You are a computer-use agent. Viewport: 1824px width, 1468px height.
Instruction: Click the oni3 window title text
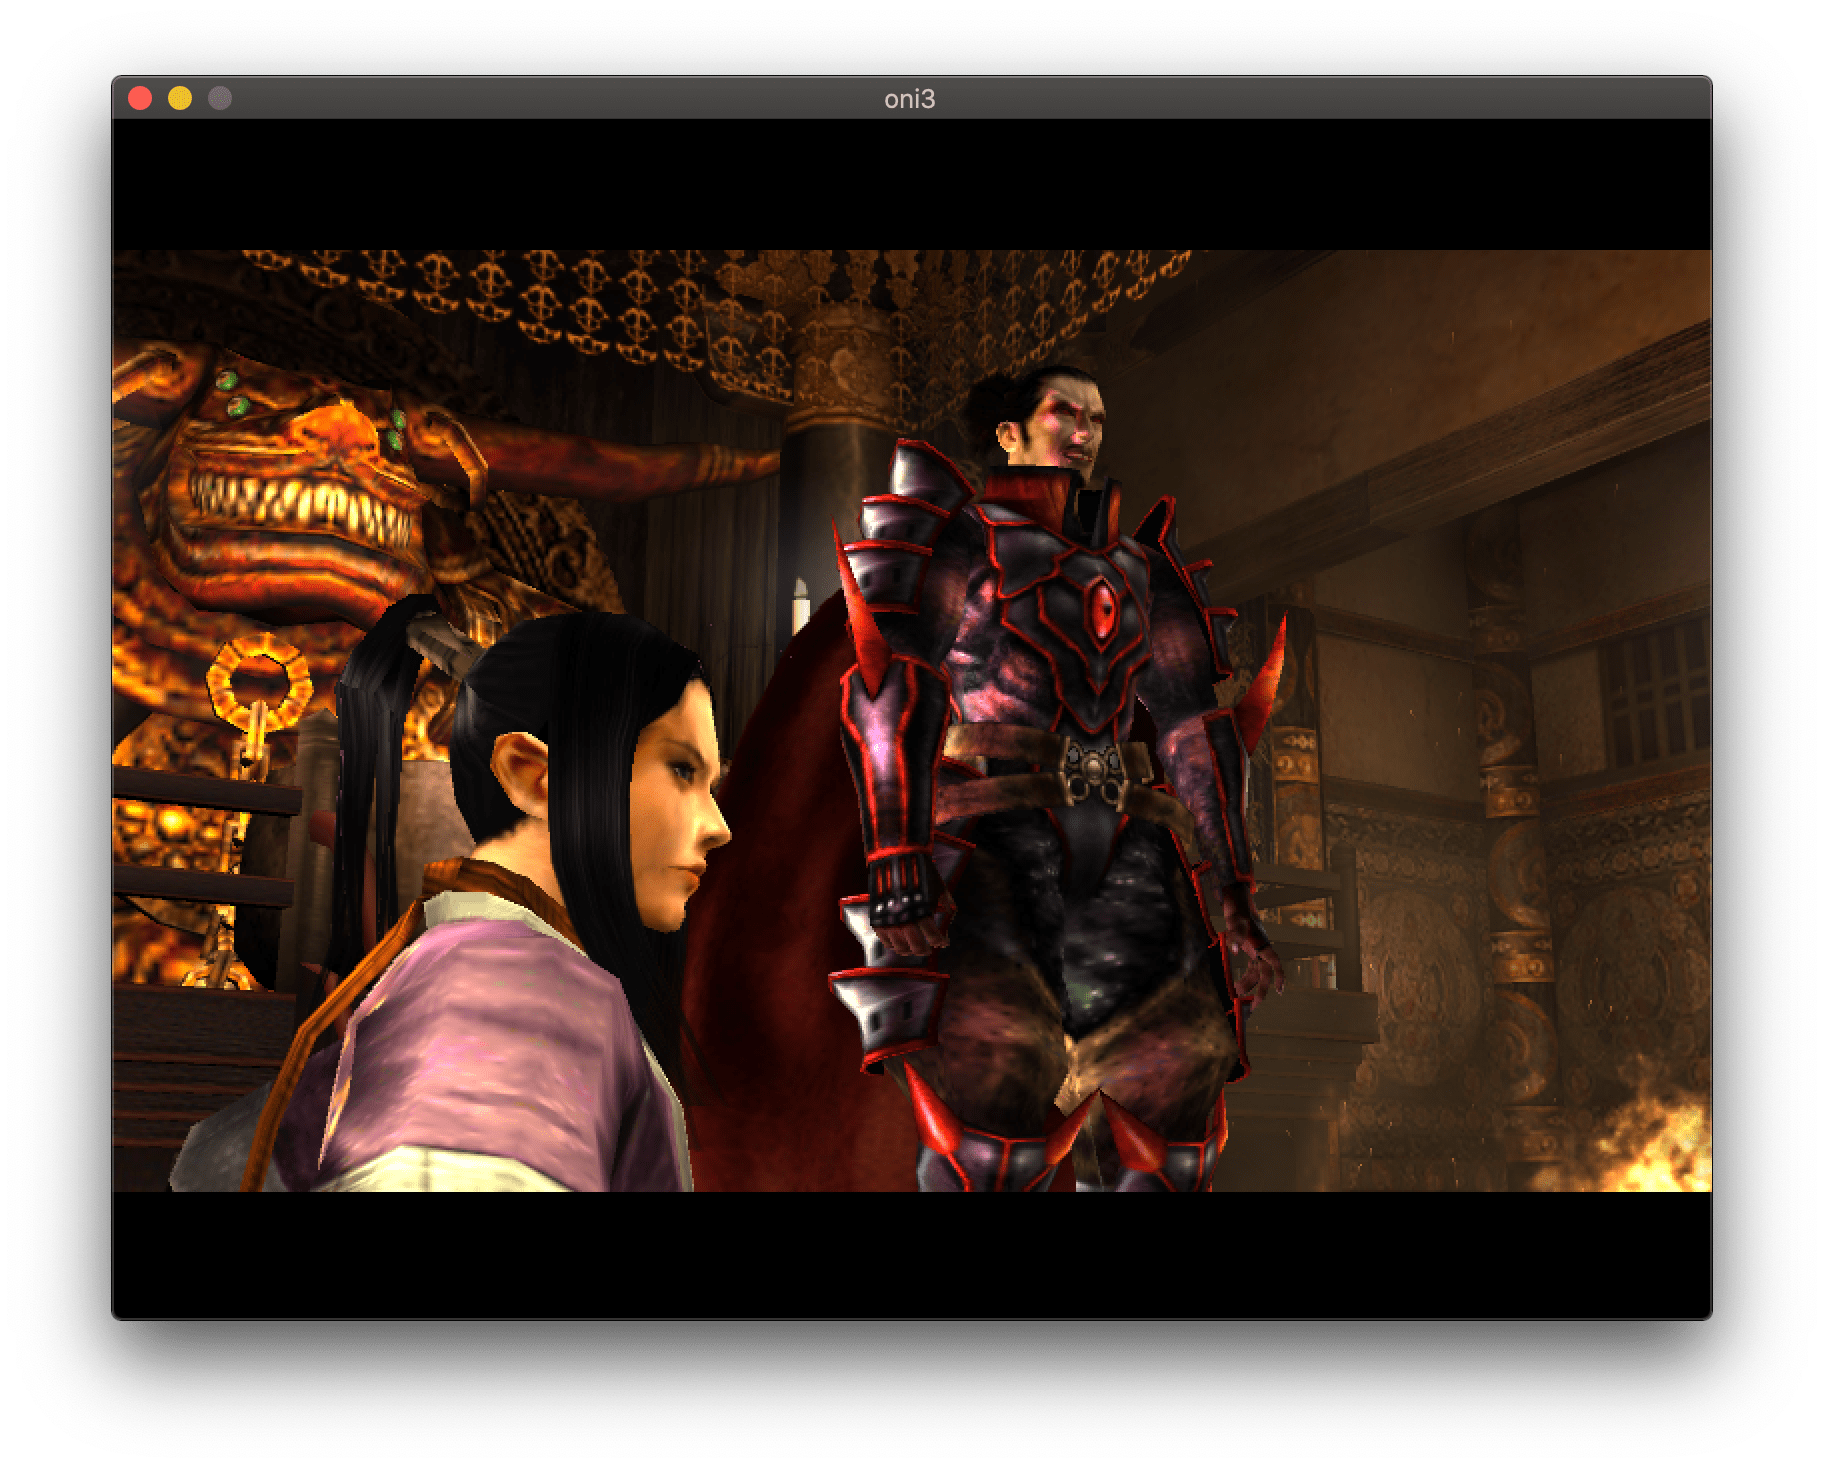coord(910,99)
